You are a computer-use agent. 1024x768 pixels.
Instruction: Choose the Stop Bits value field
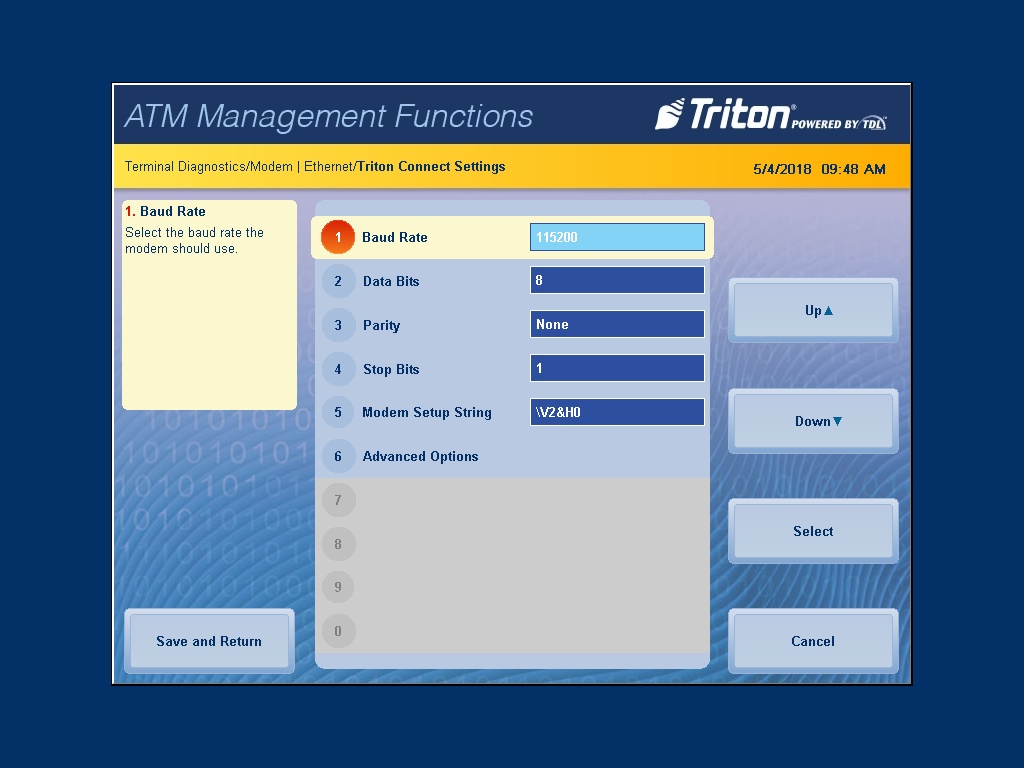pyautogui.click(x=617, y=368)
